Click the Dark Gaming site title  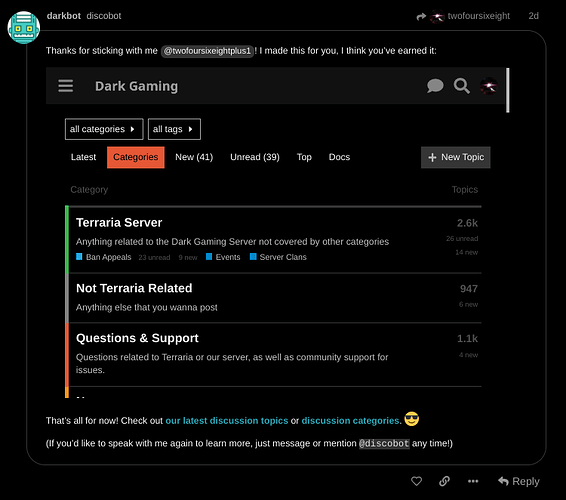[136, 86]
